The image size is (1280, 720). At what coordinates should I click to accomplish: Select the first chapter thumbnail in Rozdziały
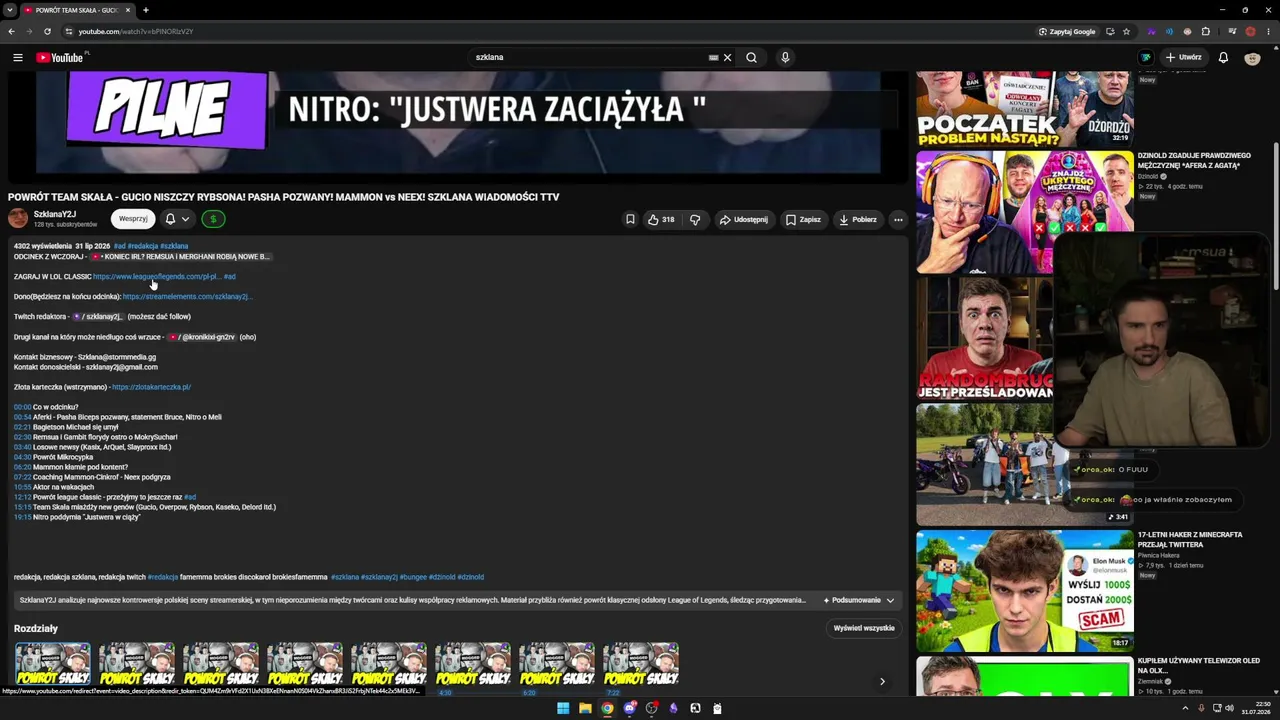click(52, 665)
